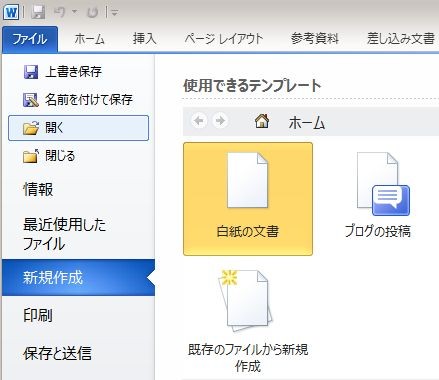Screen dimensions: 439x380
Task: Switch to the 参考資料 ribbon tab
Action: tap(315, 39)
